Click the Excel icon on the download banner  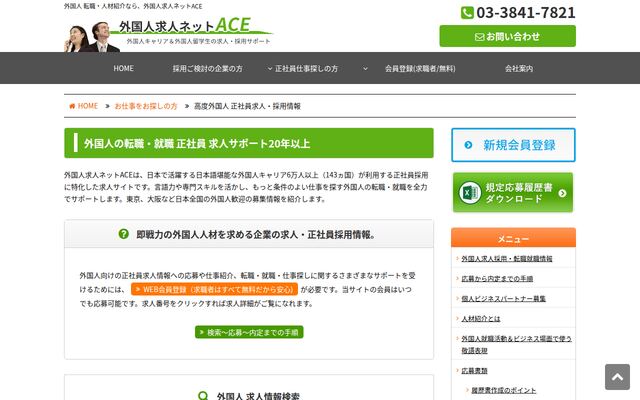[470, 193]
